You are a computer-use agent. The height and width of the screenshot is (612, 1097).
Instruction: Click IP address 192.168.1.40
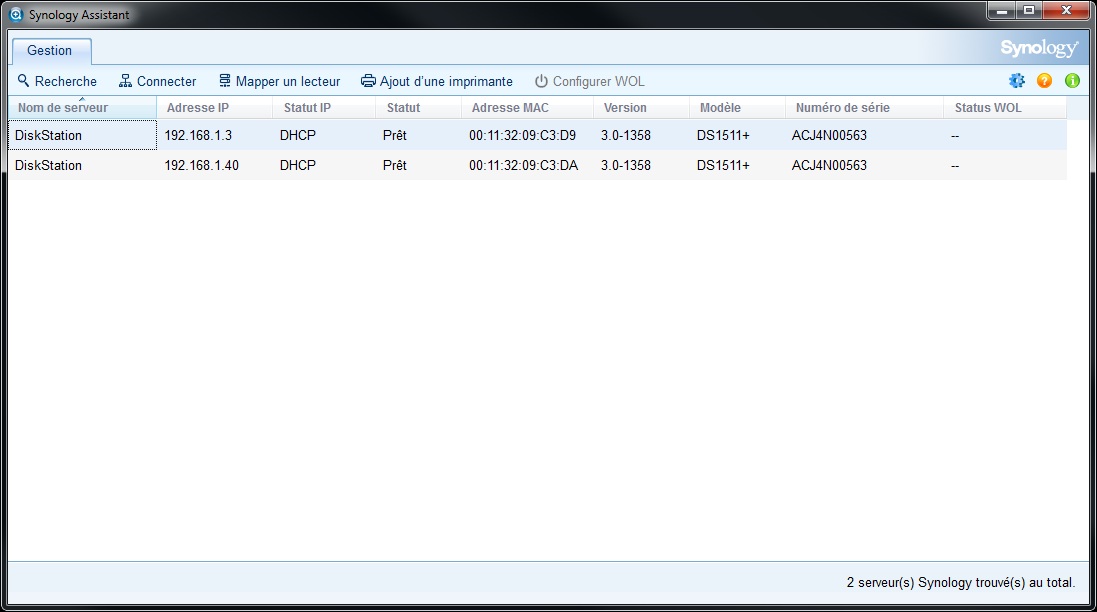[x=201, y=165]
